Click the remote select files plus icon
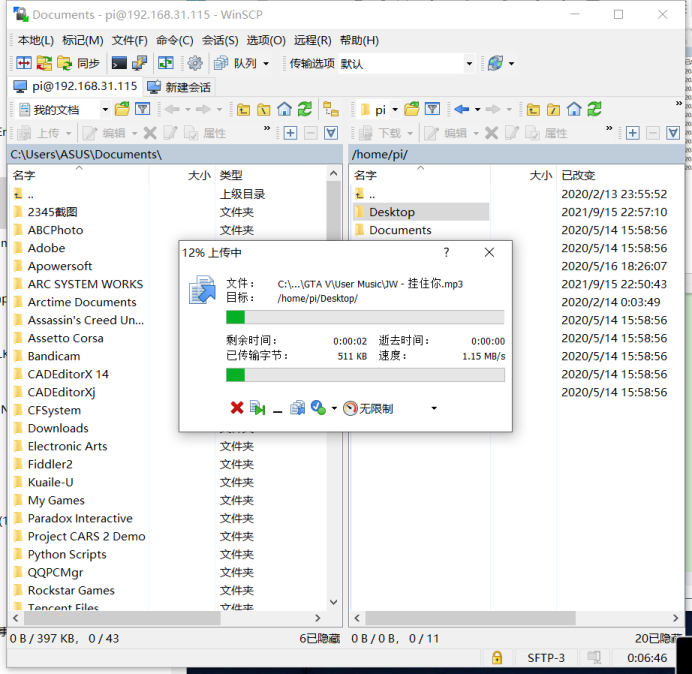Screen dimensions: 692x674 [x=632, y=133]
